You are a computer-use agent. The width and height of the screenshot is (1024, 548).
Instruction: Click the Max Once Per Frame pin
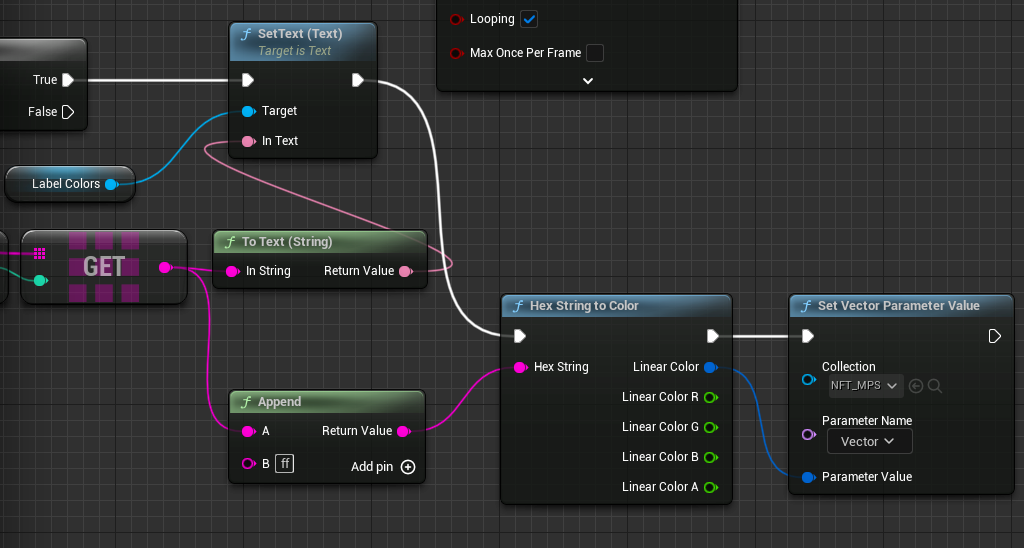(456, 54)
